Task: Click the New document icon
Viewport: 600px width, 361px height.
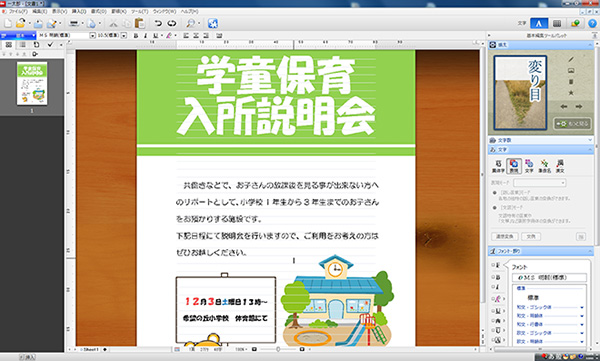Action: [8, 23]
